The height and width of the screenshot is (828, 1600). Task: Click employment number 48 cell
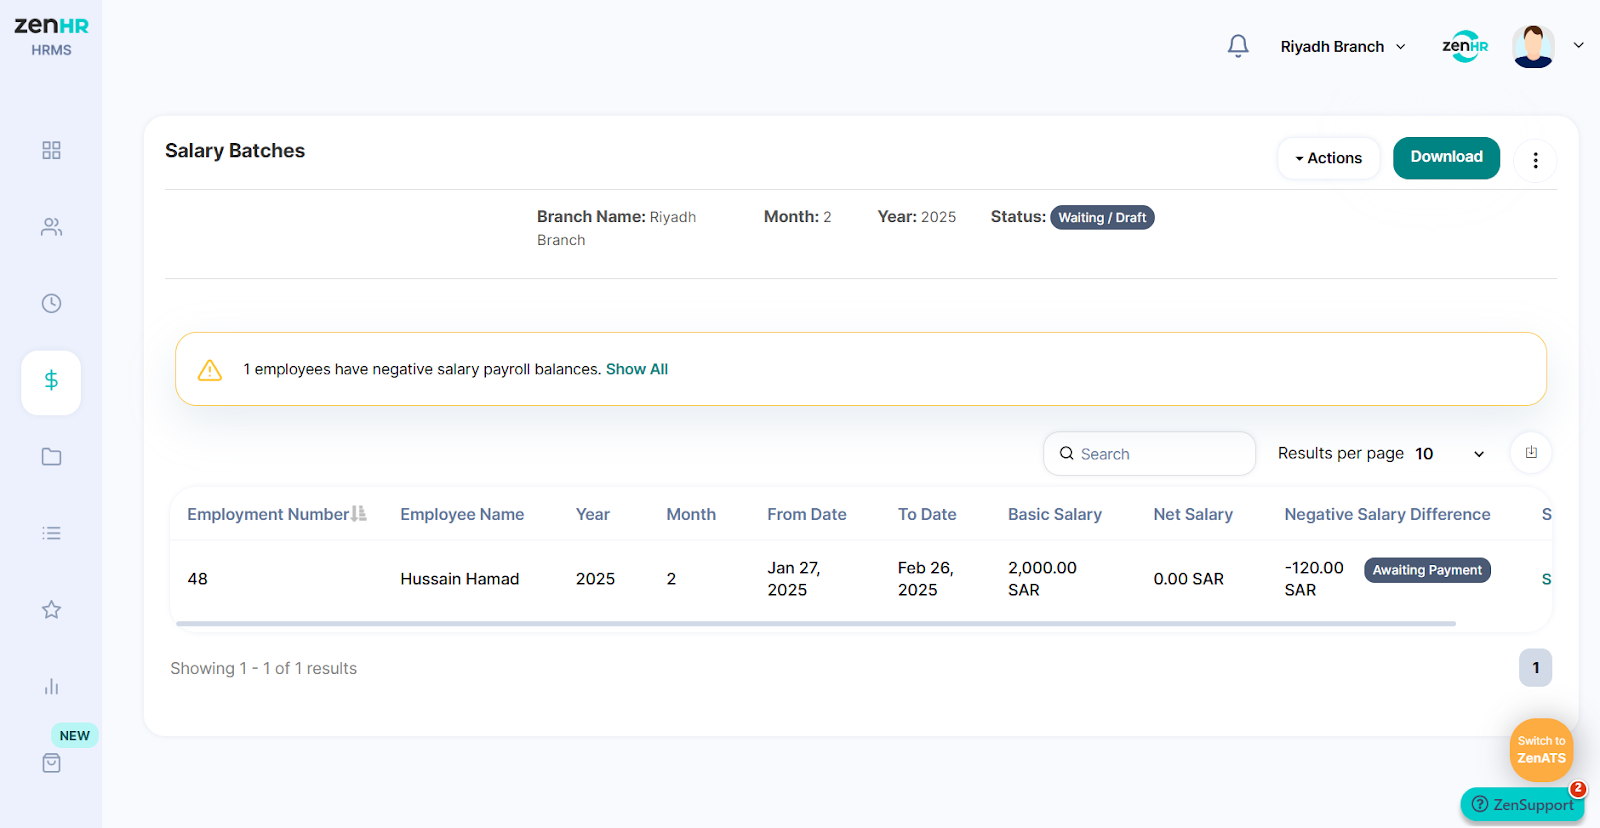(x=198, y=579)
